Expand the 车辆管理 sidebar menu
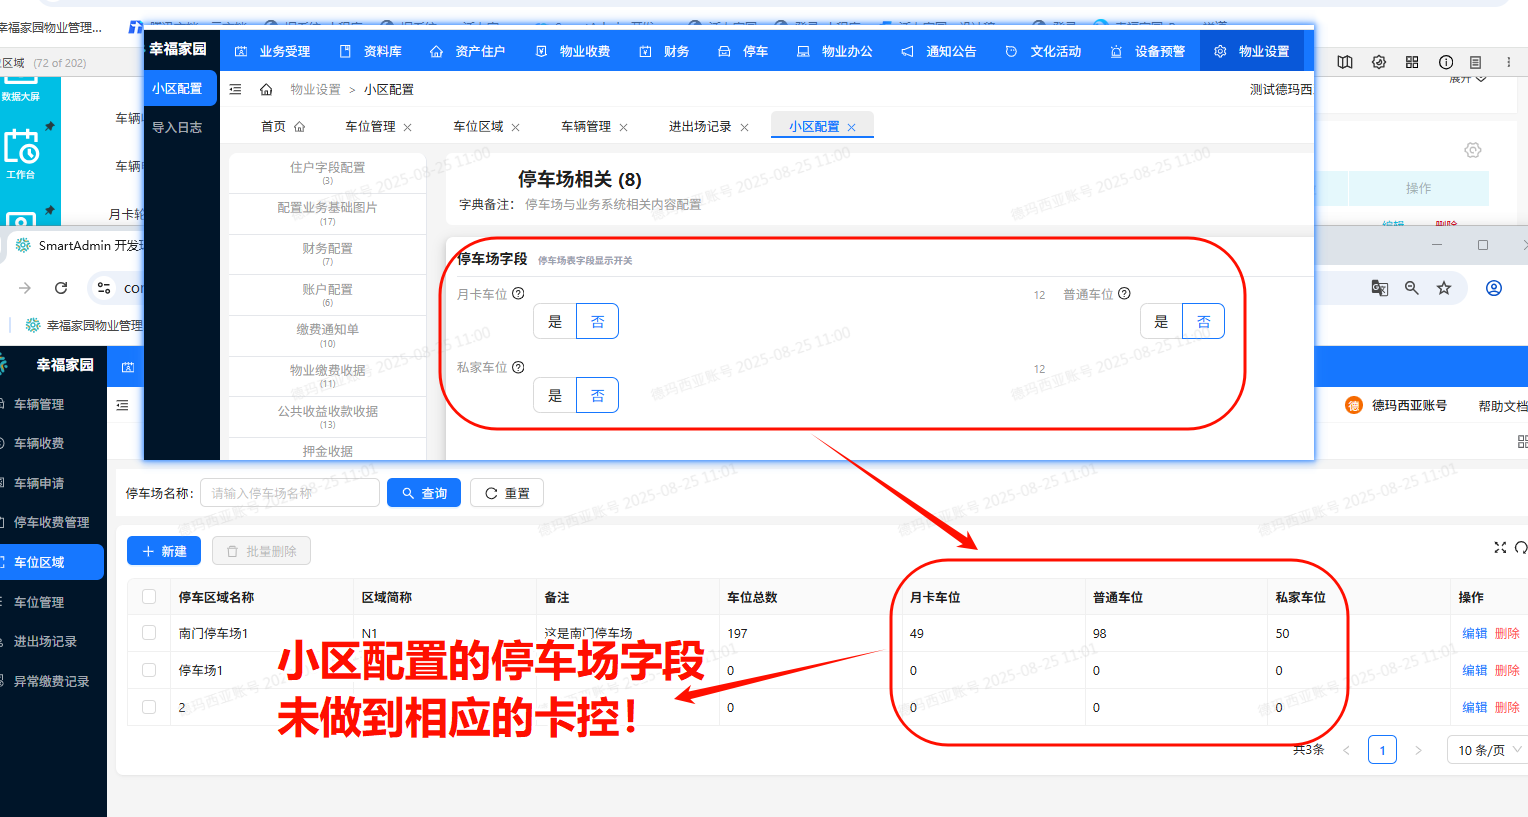 [x=39, y=404]
